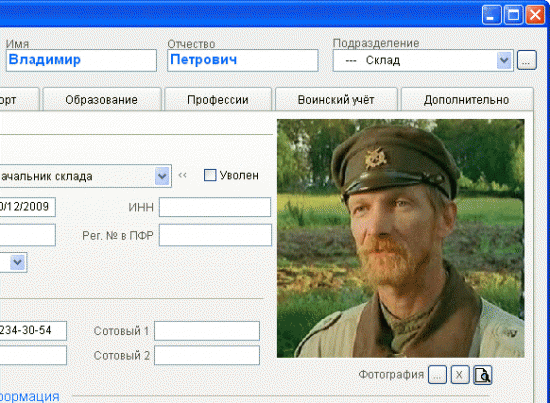Viewport: 550px width, 403px height.
Task: Open department browse ellipsis button next to Склад
Action: coord(526,61)
